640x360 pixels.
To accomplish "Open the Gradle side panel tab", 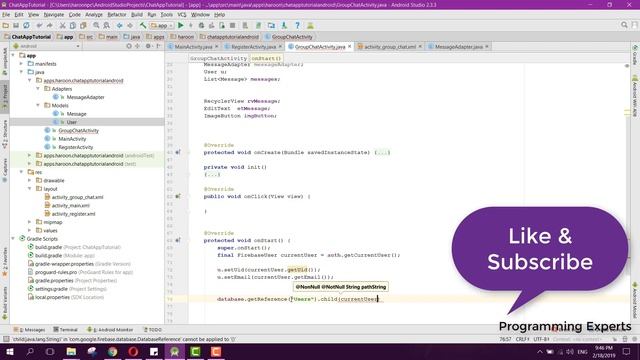I will click(635, 56).
